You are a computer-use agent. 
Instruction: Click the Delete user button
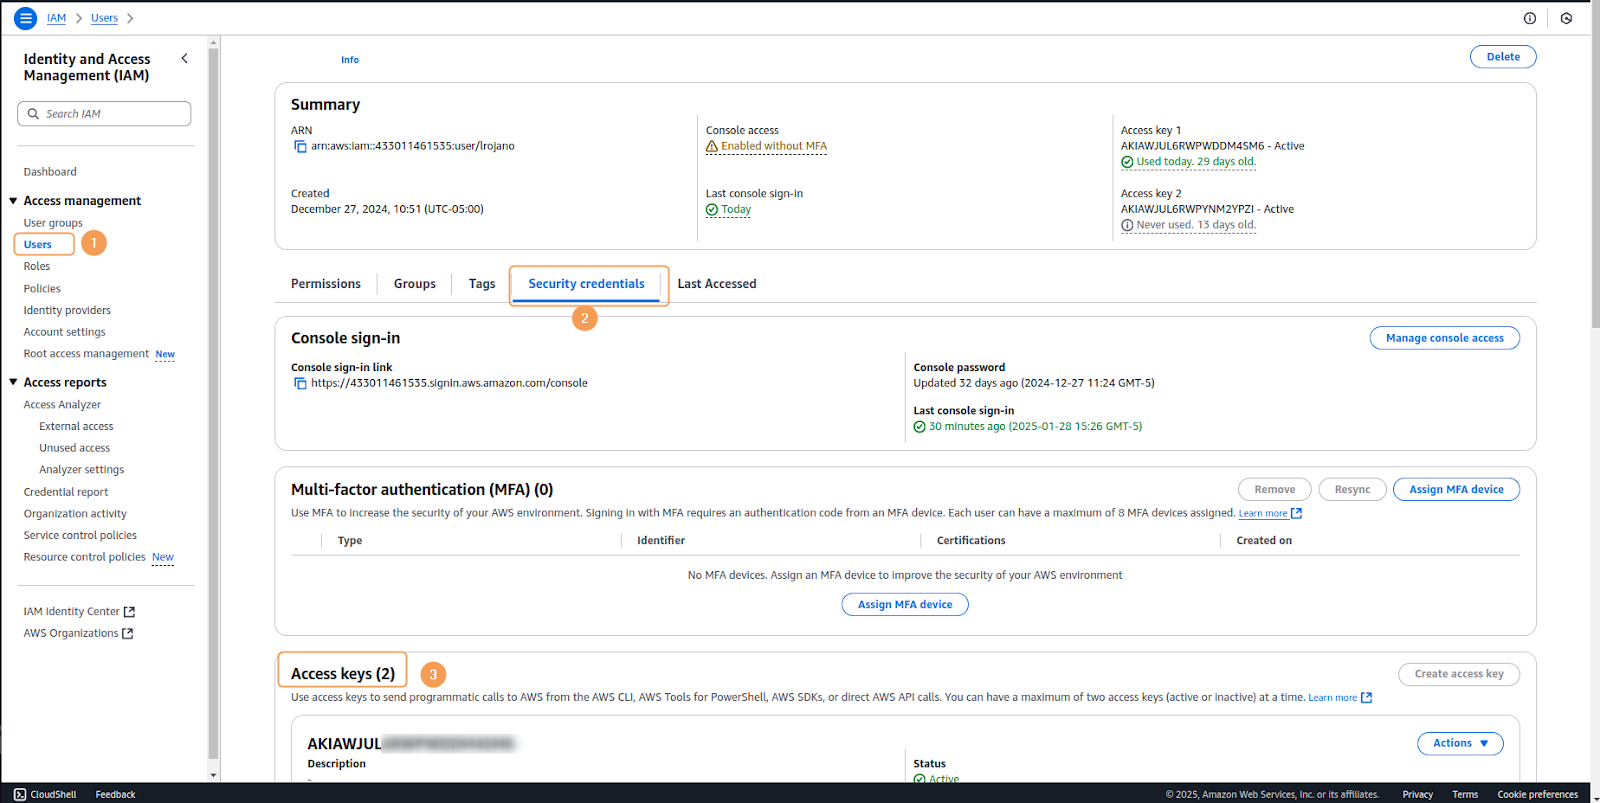1502,57
